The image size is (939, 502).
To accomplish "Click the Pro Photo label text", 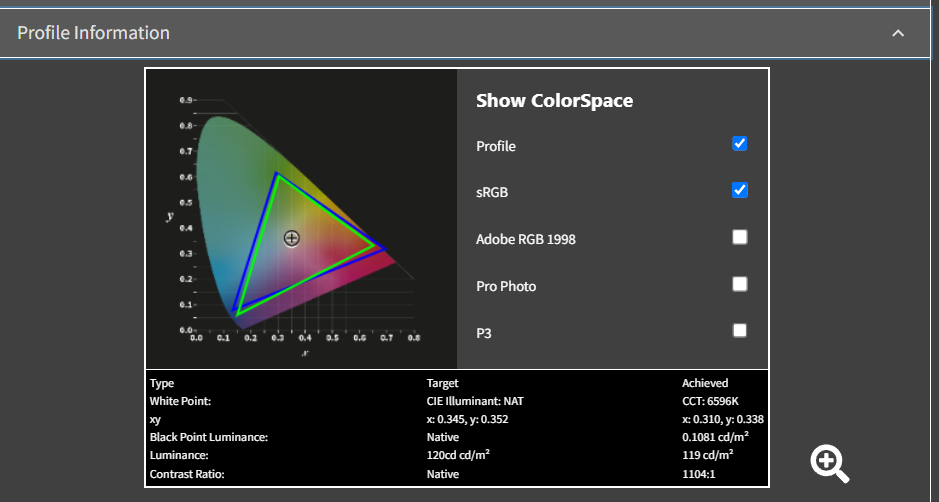I will tap(506, 286).
